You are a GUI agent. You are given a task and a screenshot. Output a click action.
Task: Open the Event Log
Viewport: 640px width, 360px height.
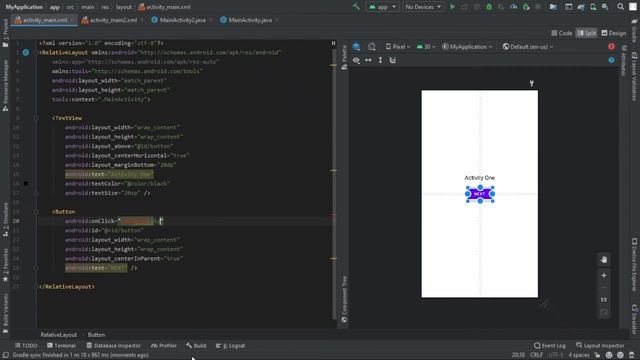549,346
